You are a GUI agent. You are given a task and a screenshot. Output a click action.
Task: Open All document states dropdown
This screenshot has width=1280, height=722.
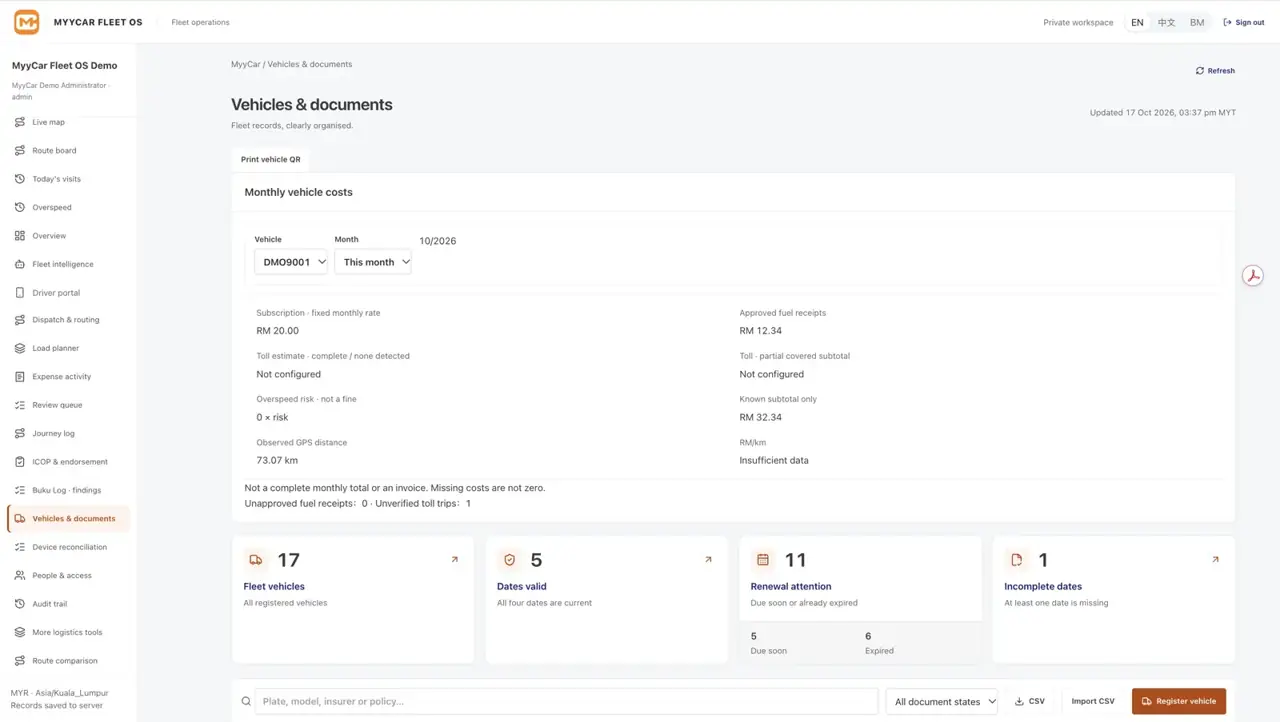tap(942, 702)
